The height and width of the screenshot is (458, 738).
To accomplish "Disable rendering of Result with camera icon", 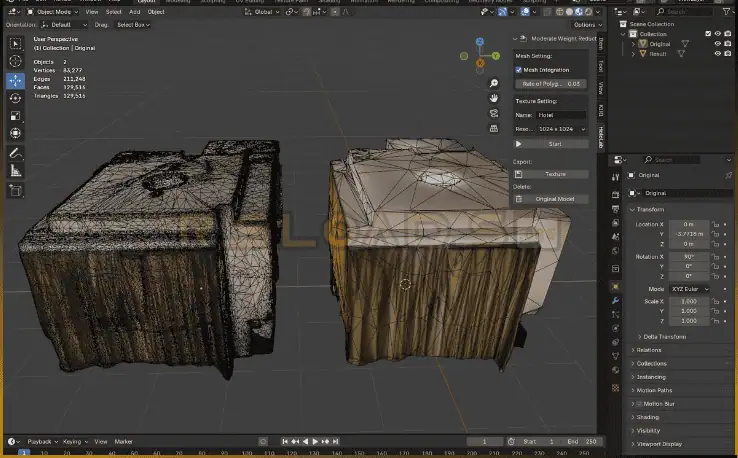I will (728, 54).
